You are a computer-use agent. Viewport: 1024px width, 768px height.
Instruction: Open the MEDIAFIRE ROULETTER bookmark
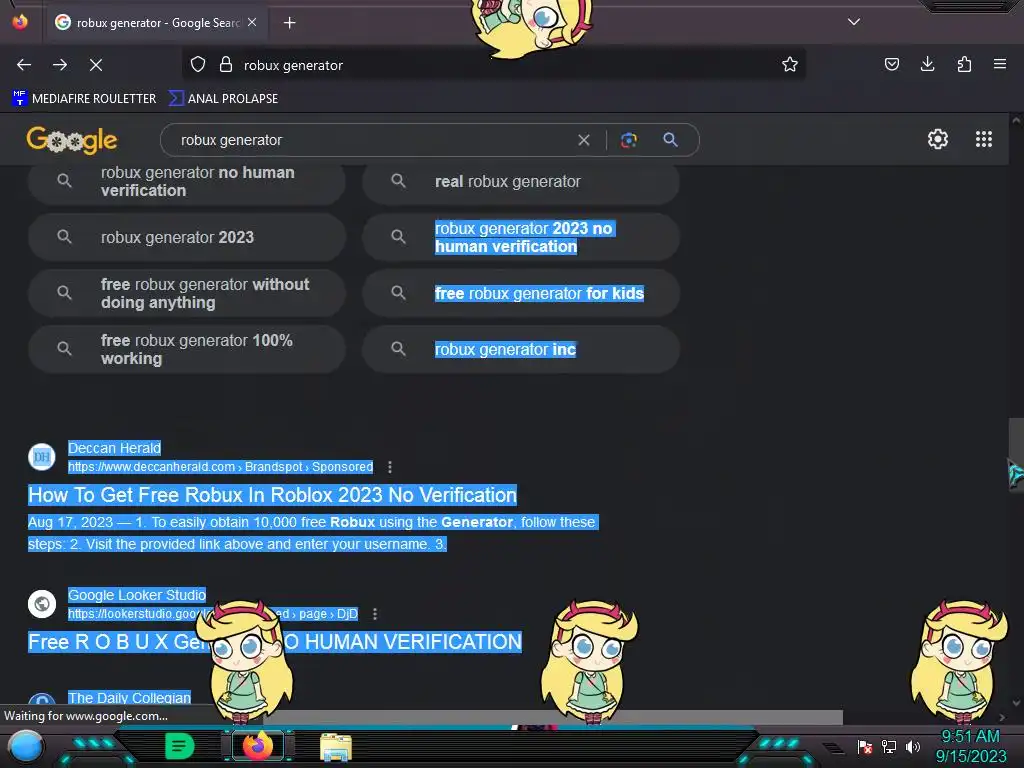tap(84, 99)
